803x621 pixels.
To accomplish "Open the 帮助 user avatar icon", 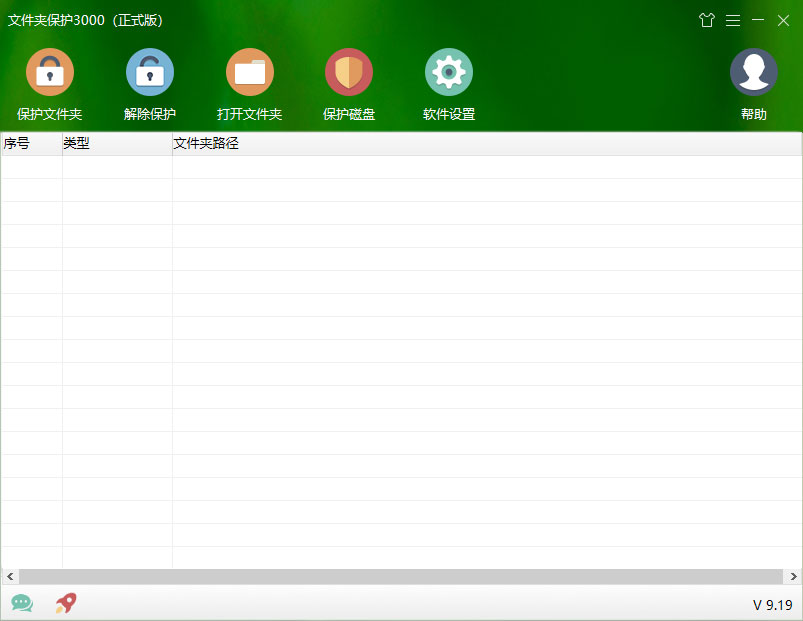I will coord(753,72).
